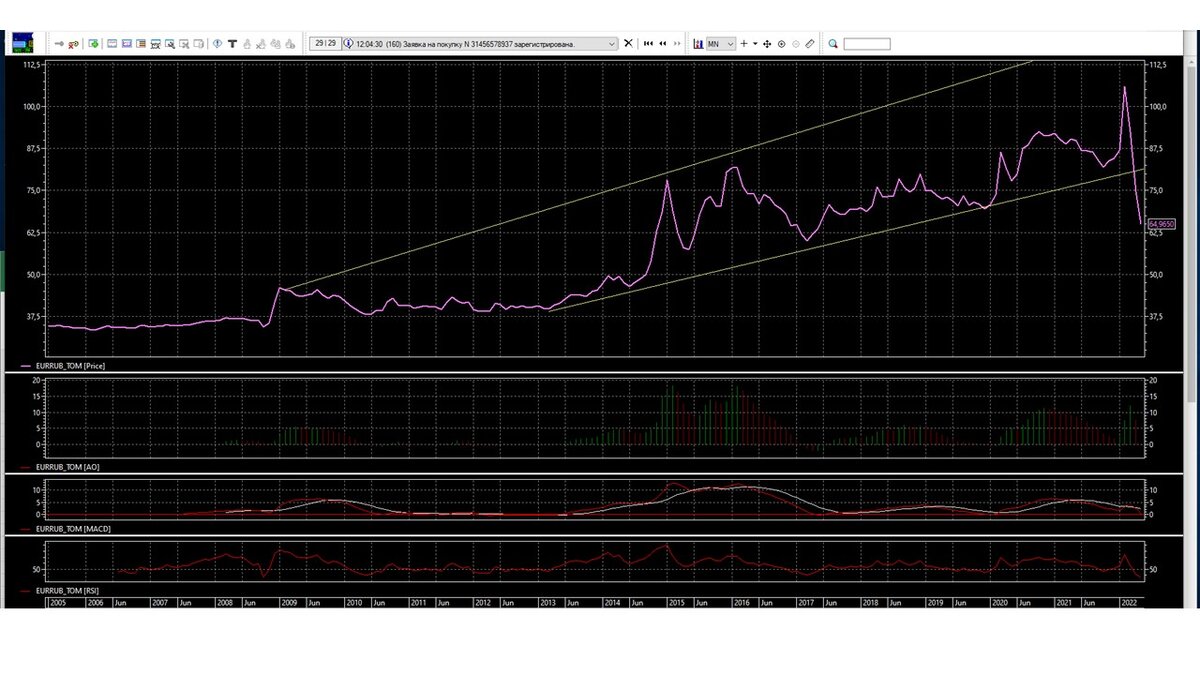Select the ruler measurement tool icon
The height and width of the screenshot is (675, 1200).
coord(810,43)
